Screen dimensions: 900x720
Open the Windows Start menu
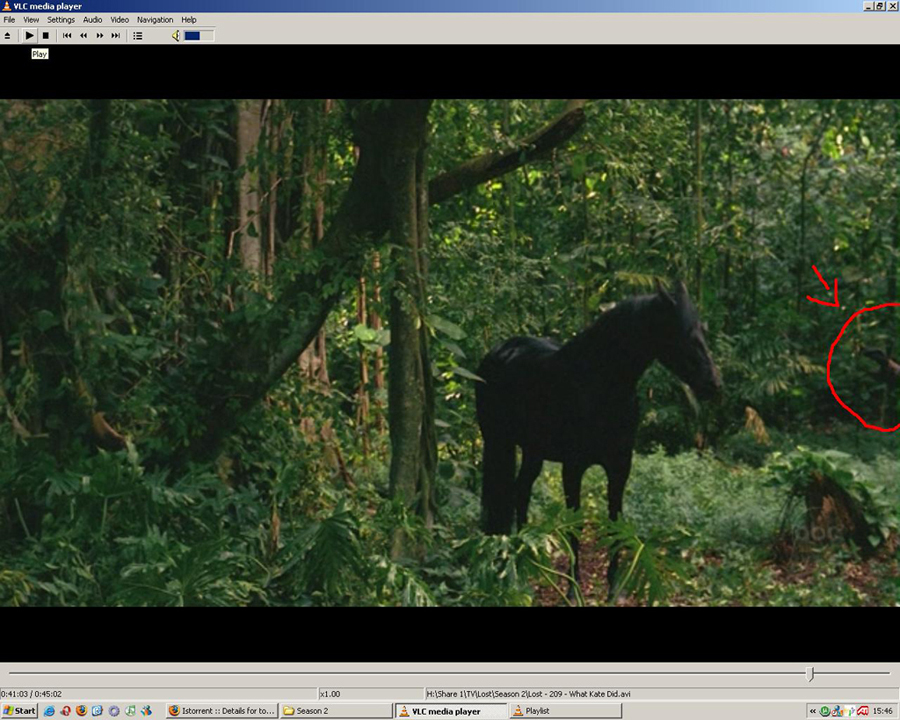[20, 711]
